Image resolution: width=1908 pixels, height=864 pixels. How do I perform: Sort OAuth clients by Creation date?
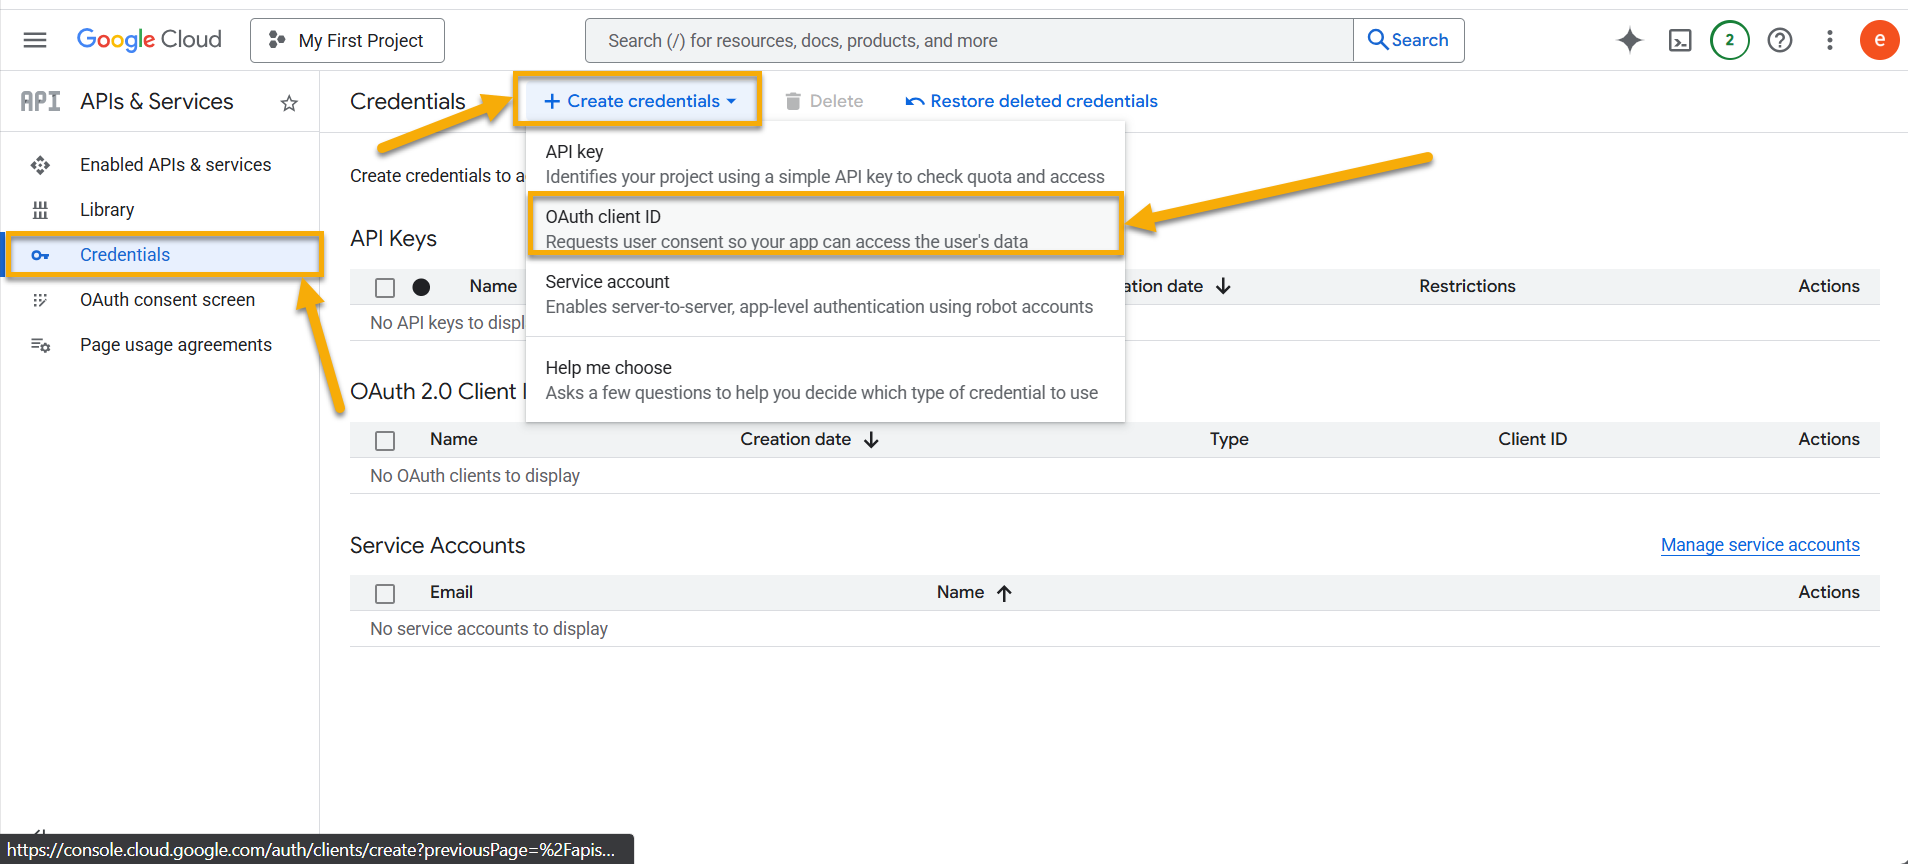point(809,439)
